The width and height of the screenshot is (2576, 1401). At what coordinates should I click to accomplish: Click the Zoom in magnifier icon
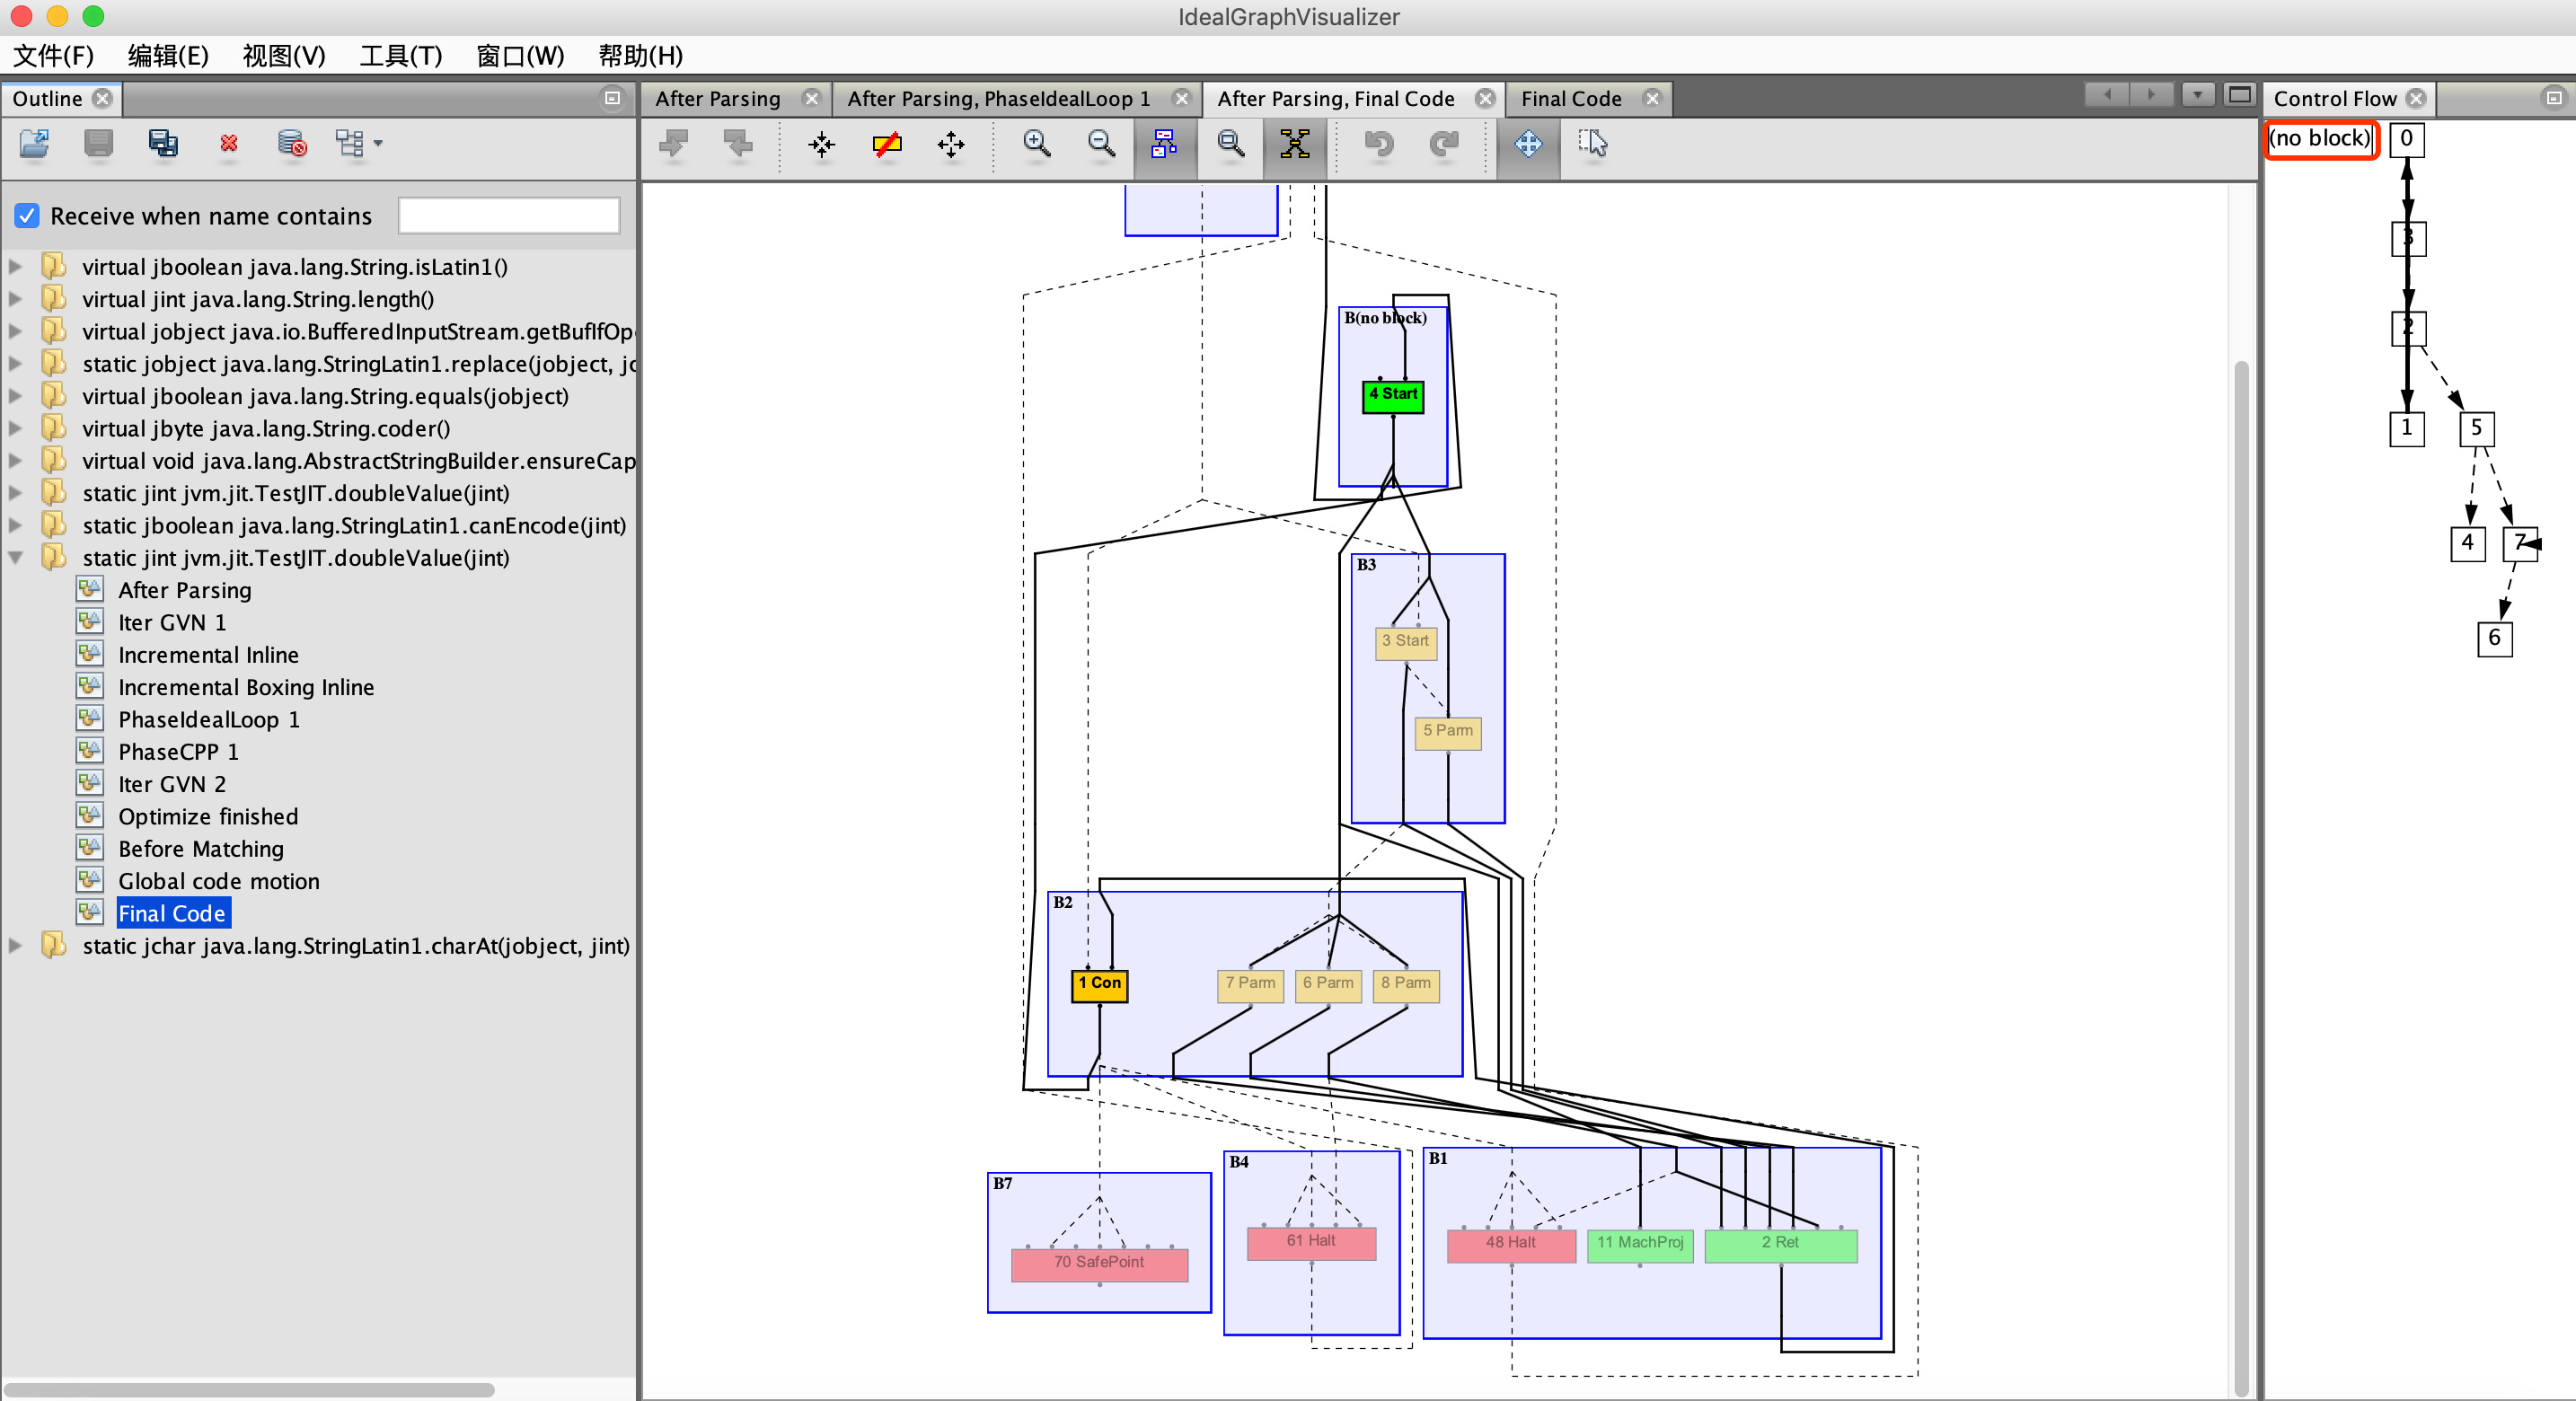[x=1036, y=144]
